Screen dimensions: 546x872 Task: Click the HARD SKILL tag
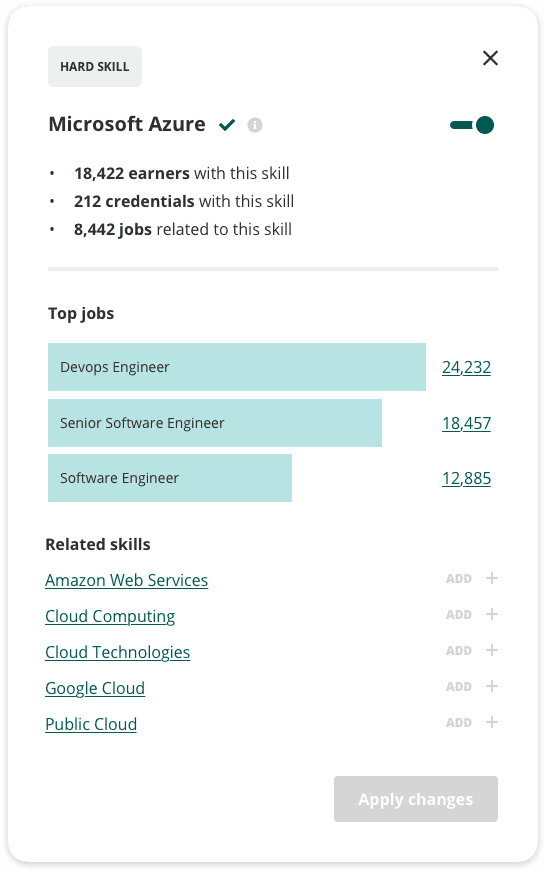click(95, 67)
